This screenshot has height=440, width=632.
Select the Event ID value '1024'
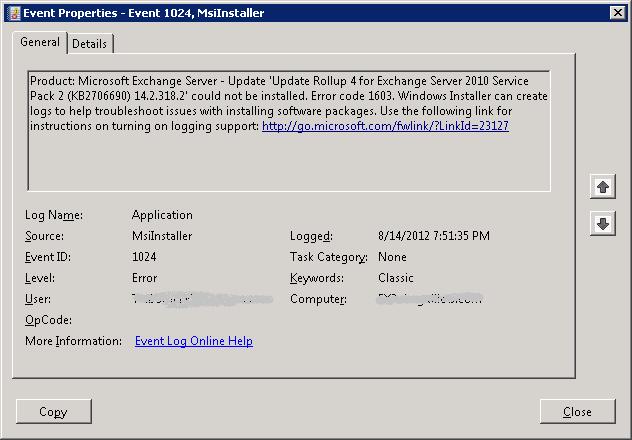(144, 257)
